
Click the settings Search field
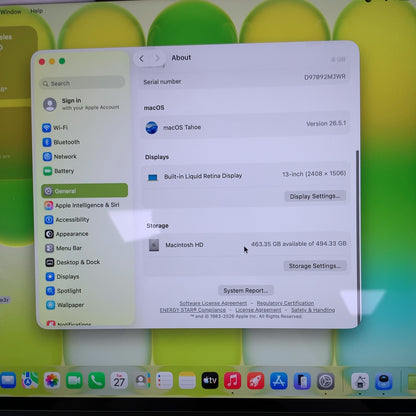click(x=82, y=83)
